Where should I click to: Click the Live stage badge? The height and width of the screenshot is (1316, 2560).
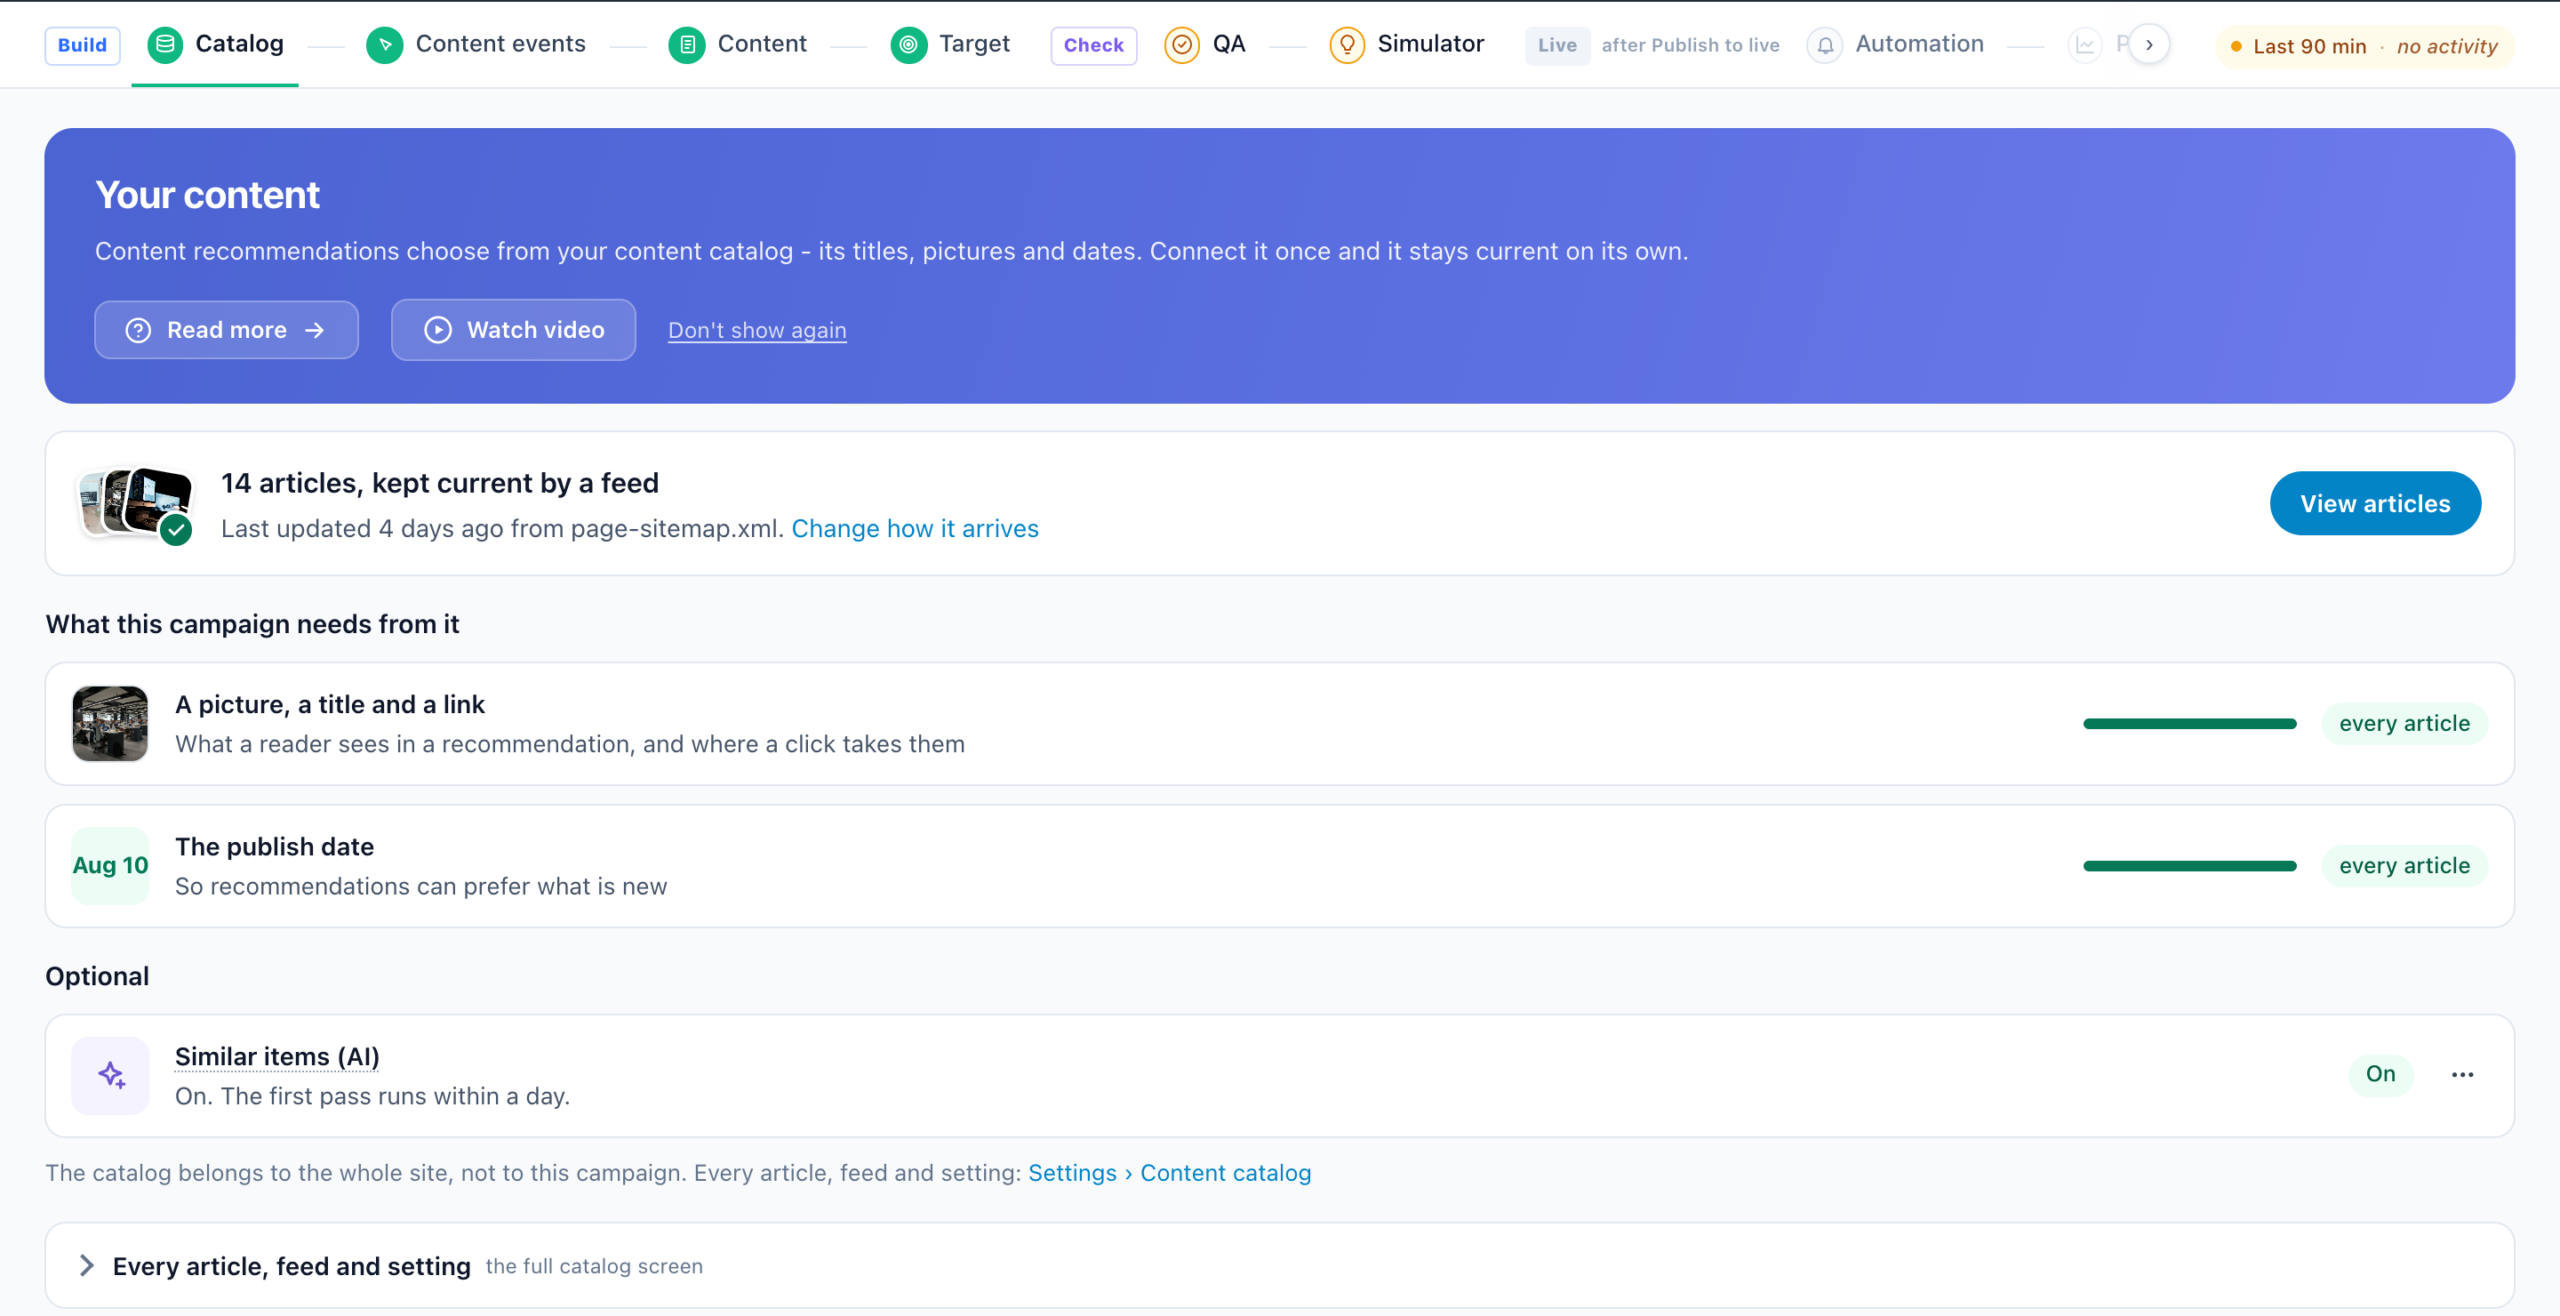[1557, 45]
